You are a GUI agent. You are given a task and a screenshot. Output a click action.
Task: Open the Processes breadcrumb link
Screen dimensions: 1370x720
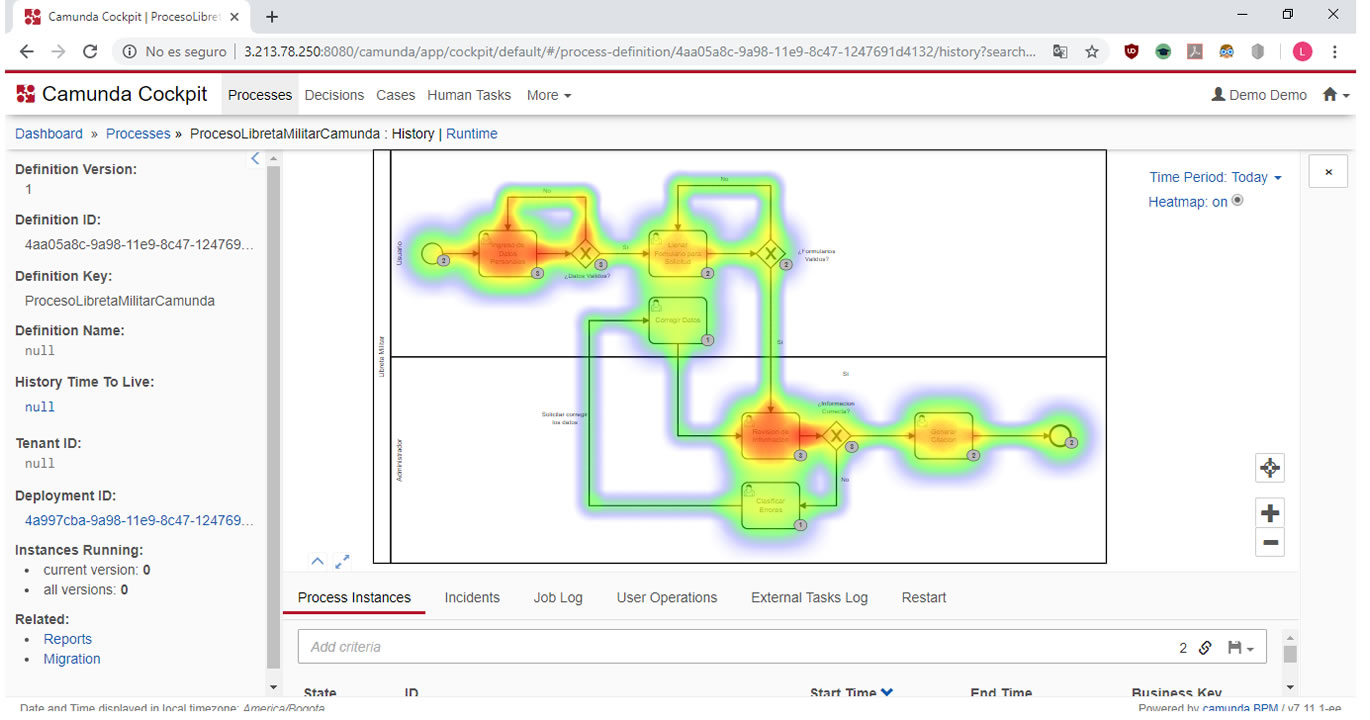coord(138,134)
